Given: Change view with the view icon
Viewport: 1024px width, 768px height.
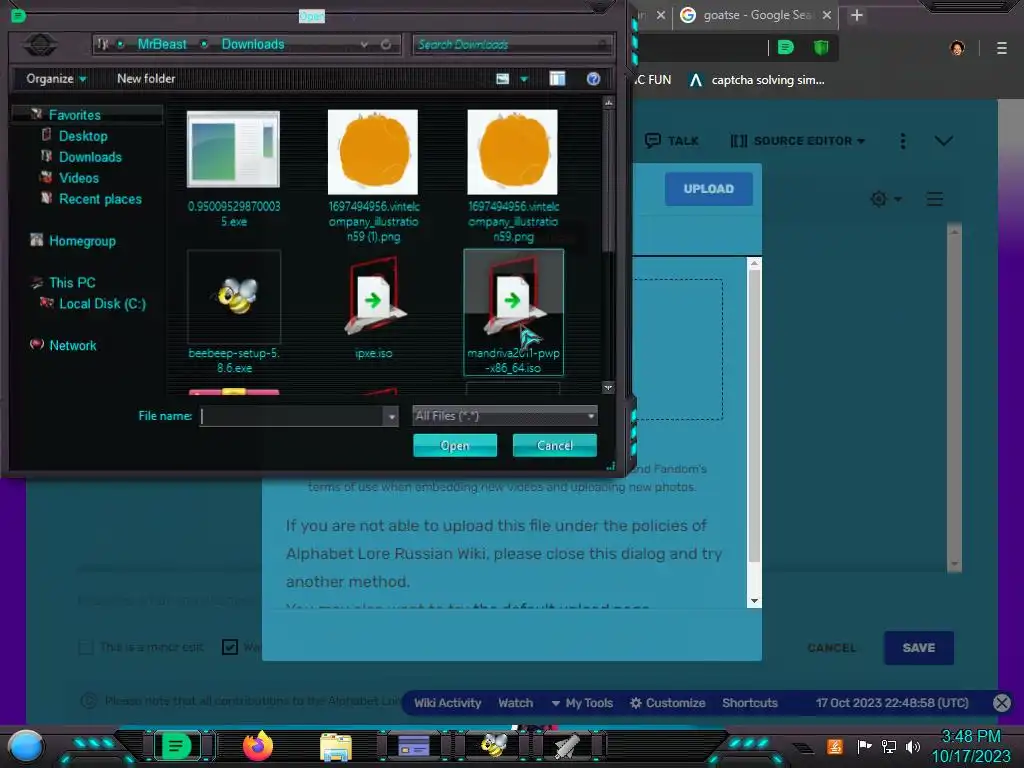Looking at the screenshot, I should 502,78.
